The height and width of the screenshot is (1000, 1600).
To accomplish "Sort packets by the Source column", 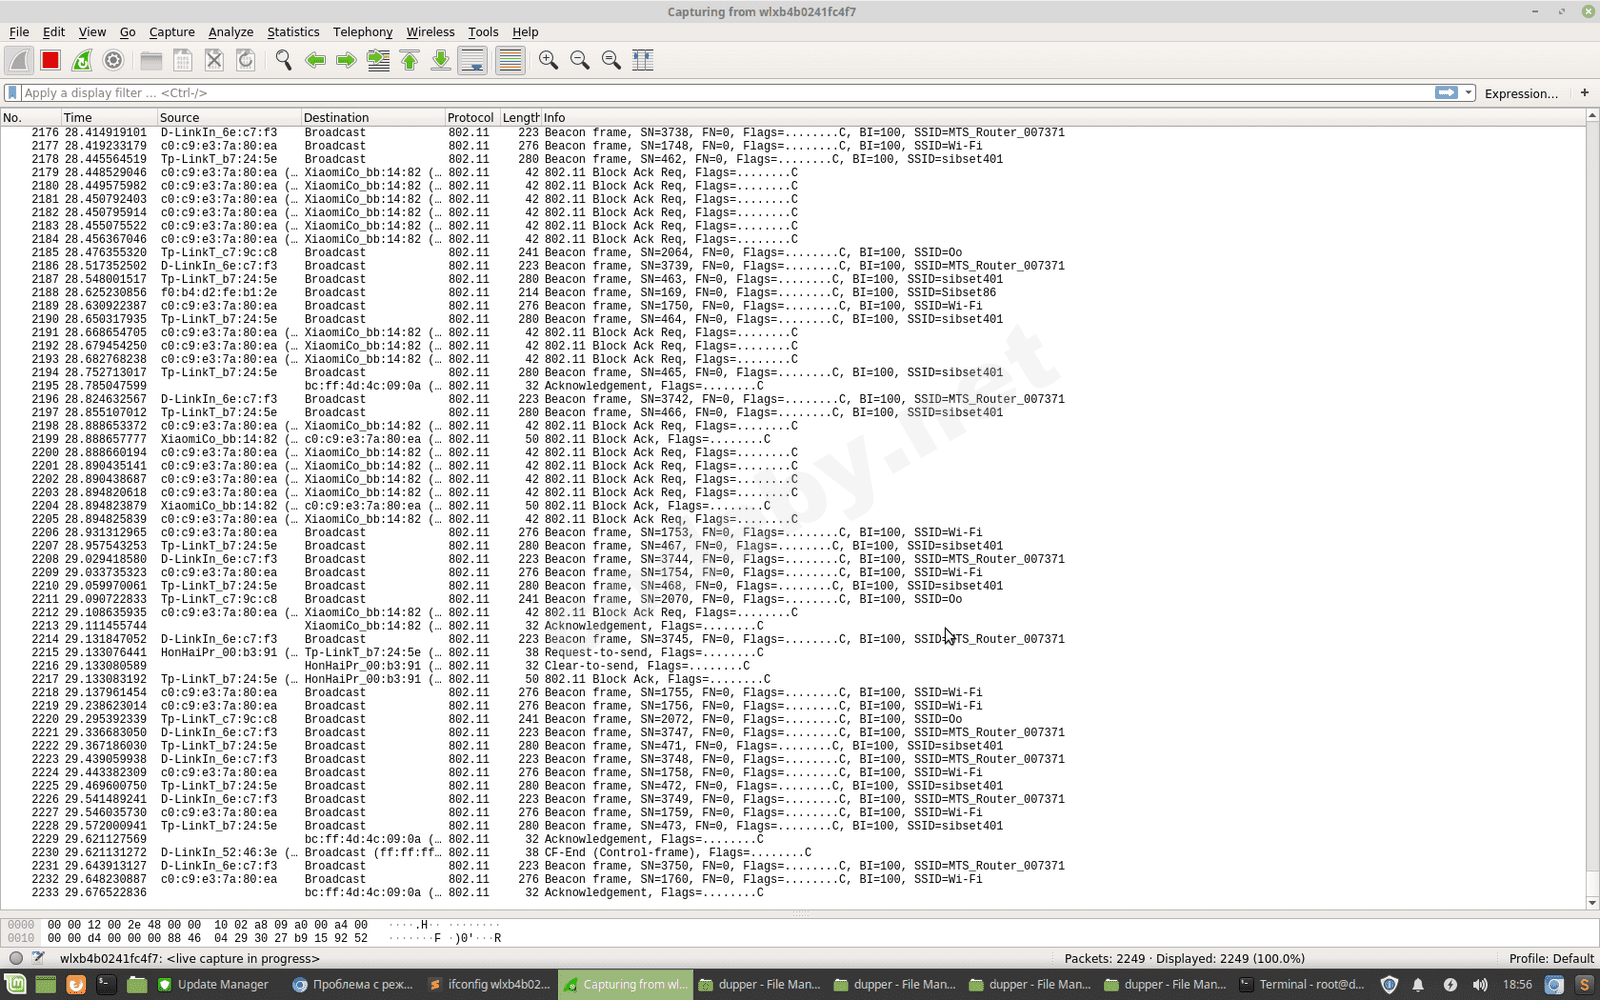I will (229, 118).
